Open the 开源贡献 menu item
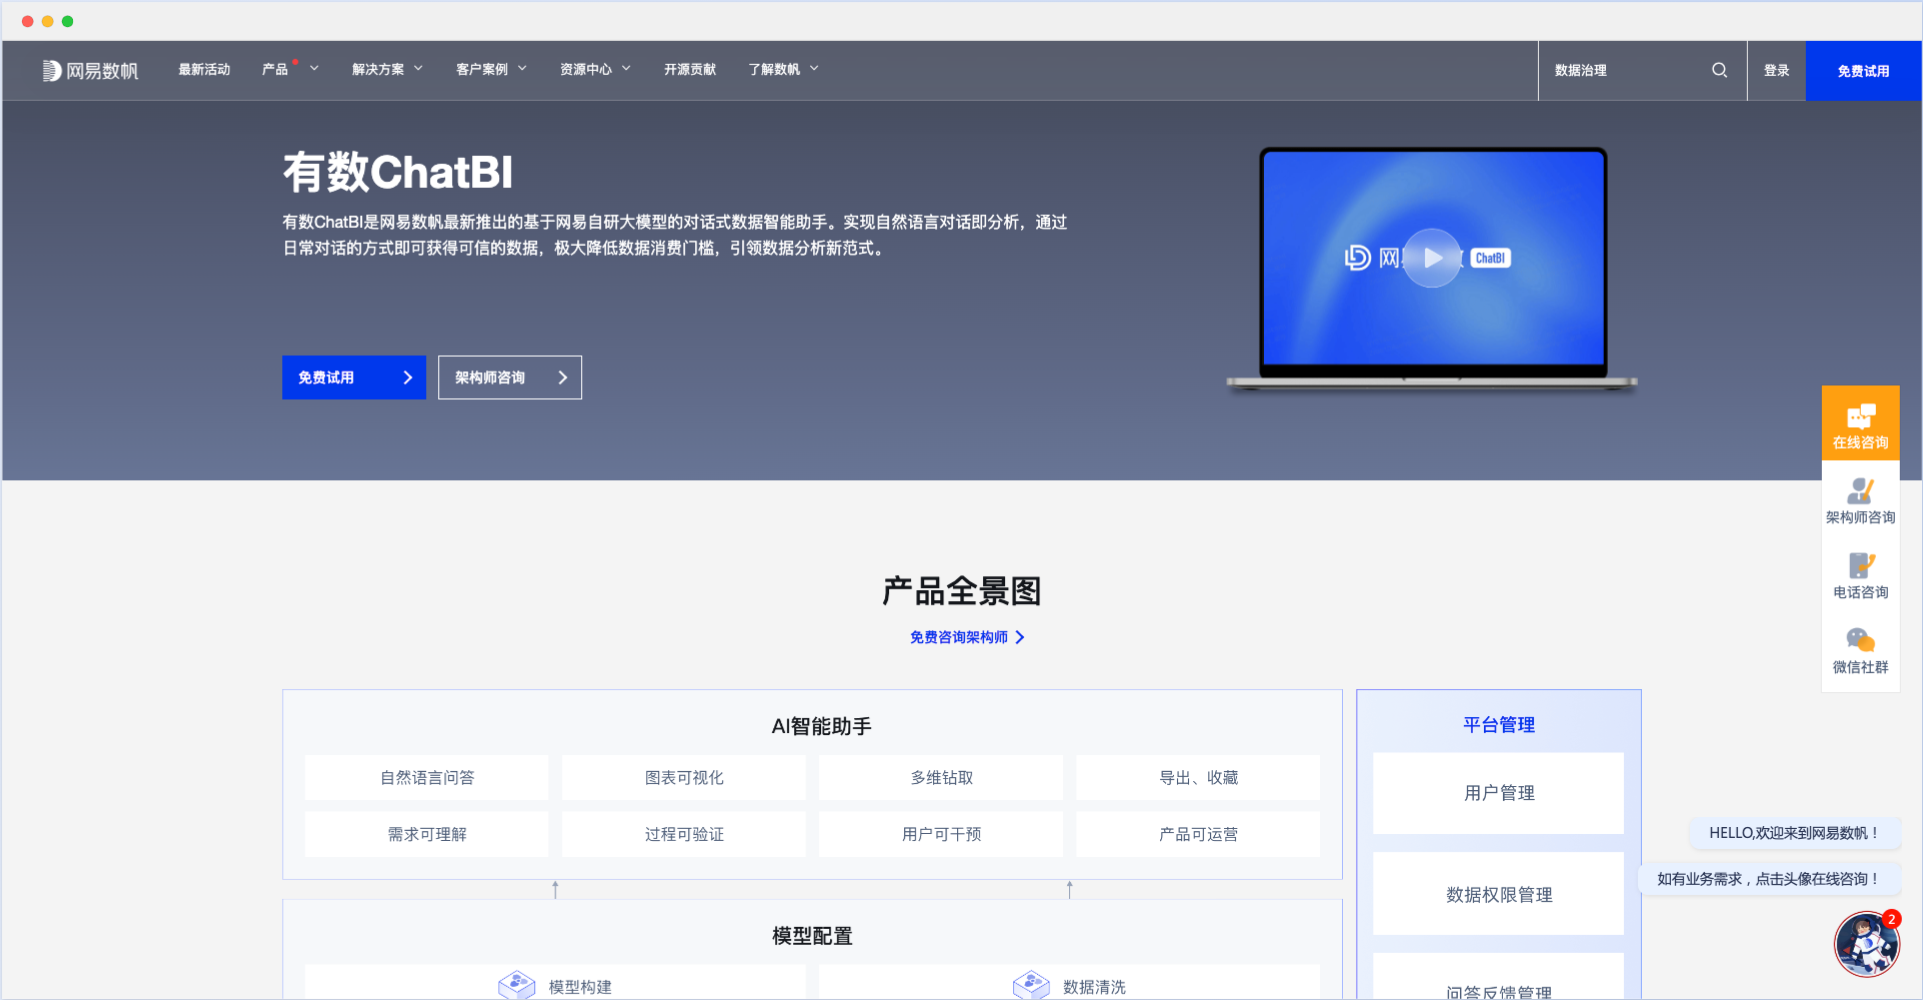 point(690,69)
